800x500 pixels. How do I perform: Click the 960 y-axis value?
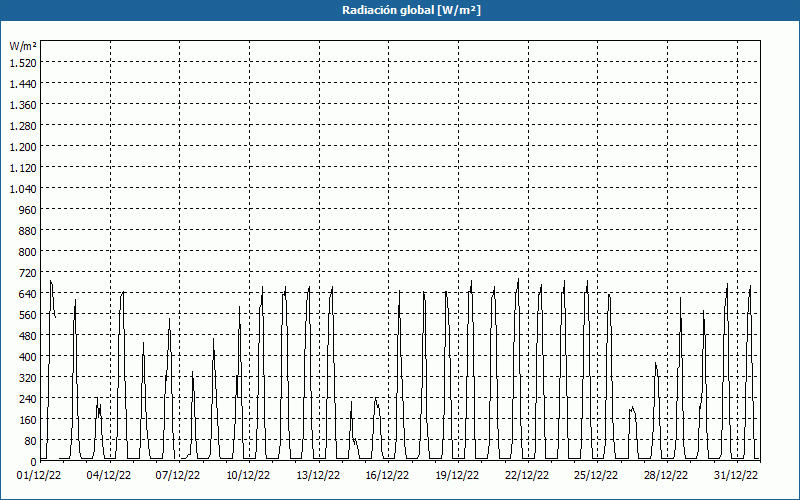[28, 210]
